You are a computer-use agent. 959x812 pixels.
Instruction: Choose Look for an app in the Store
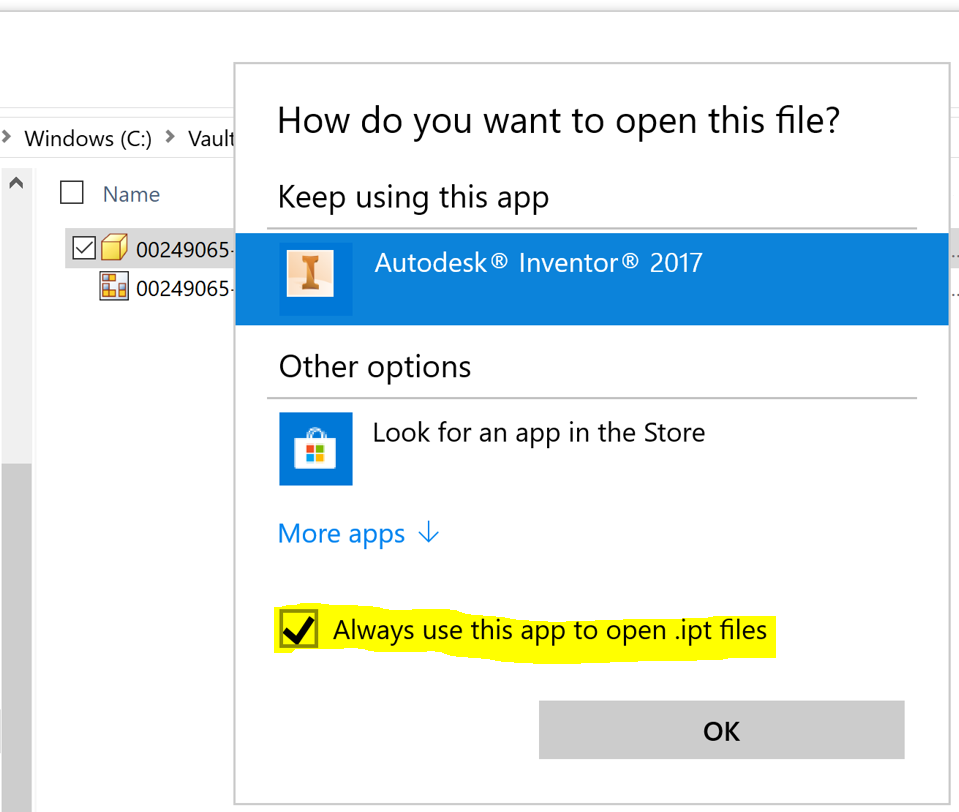click(538, 433)
